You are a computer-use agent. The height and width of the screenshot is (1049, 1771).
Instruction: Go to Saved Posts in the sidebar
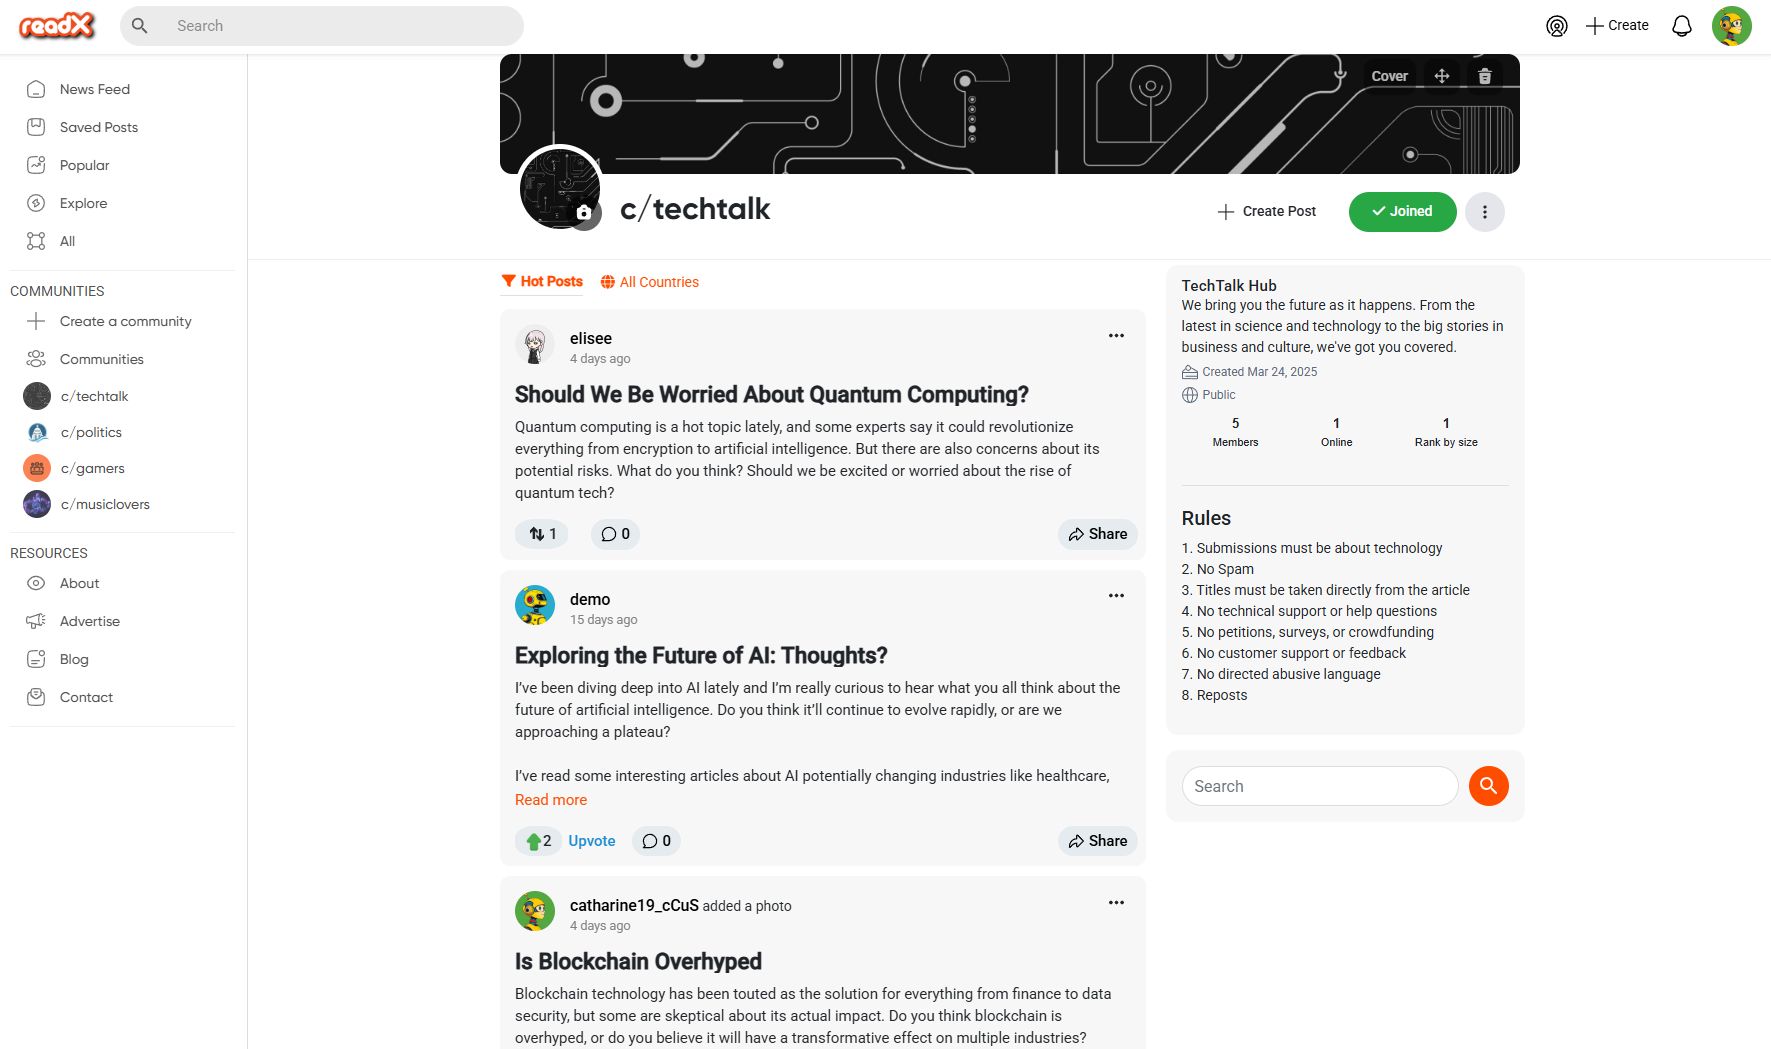[98, 127]
